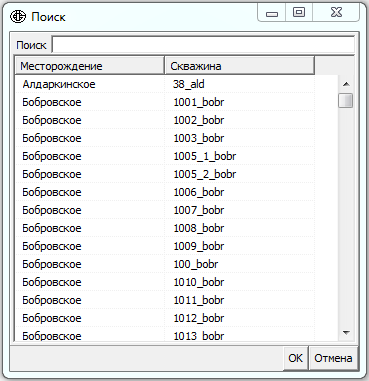Select well 1009_bobr

click(x=199, y=246)
